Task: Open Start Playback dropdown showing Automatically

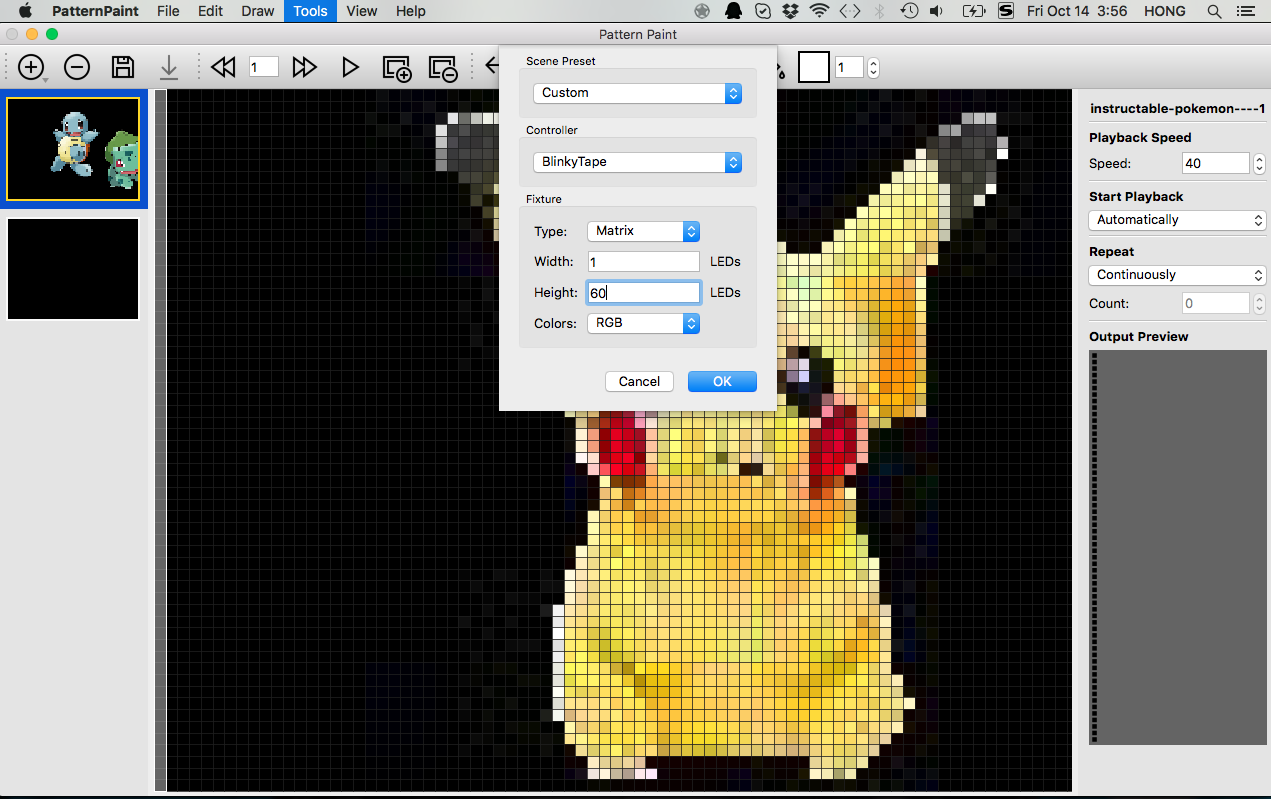Action: click(x=1177, y=220)
